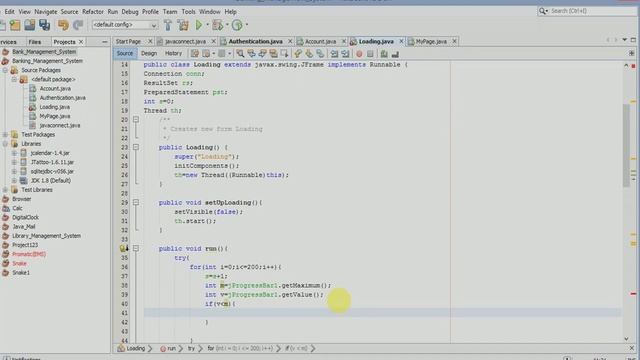
Task: Click in the Search input field
Action: (x=592, y=11)
